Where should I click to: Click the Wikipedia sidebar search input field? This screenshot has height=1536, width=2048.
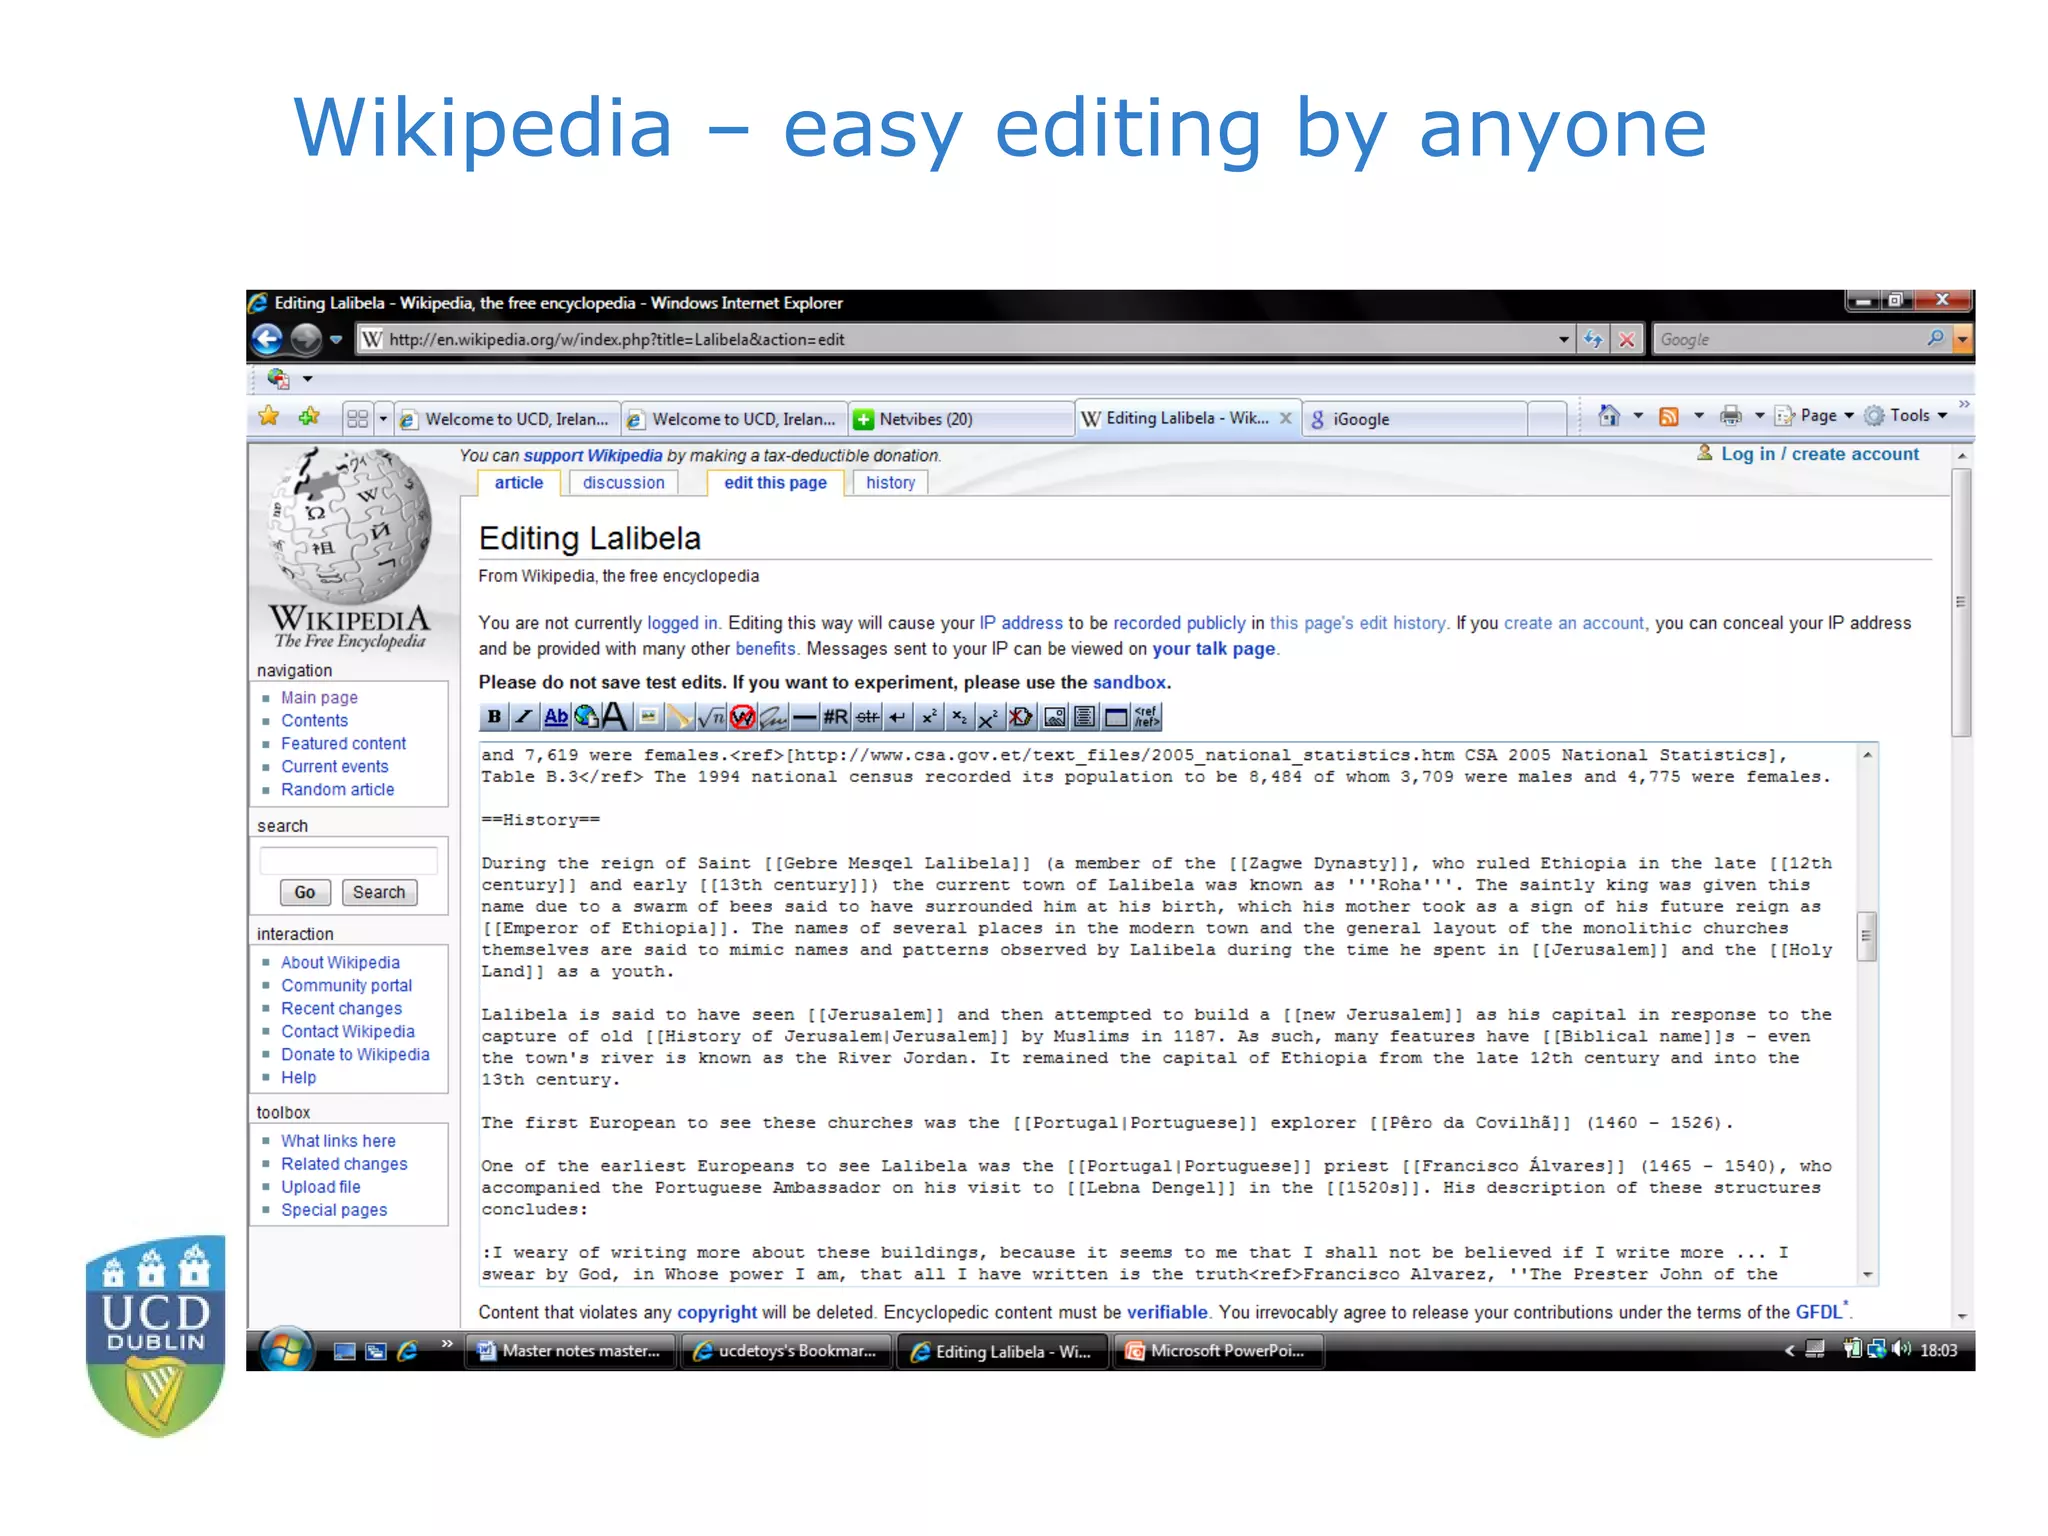348,860
